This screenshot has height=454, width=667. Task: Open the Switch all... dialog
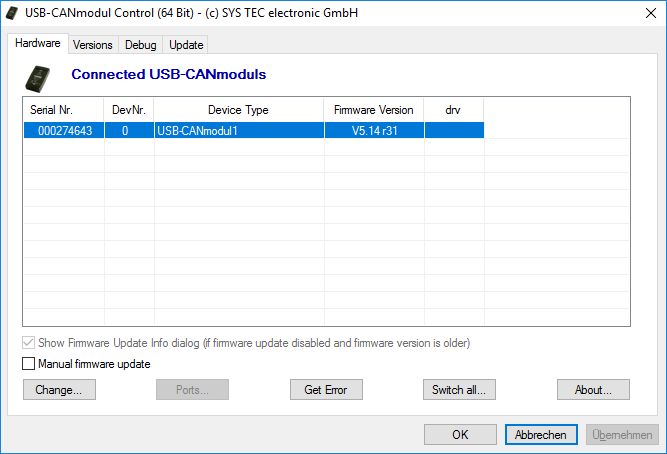click(459, 390)
